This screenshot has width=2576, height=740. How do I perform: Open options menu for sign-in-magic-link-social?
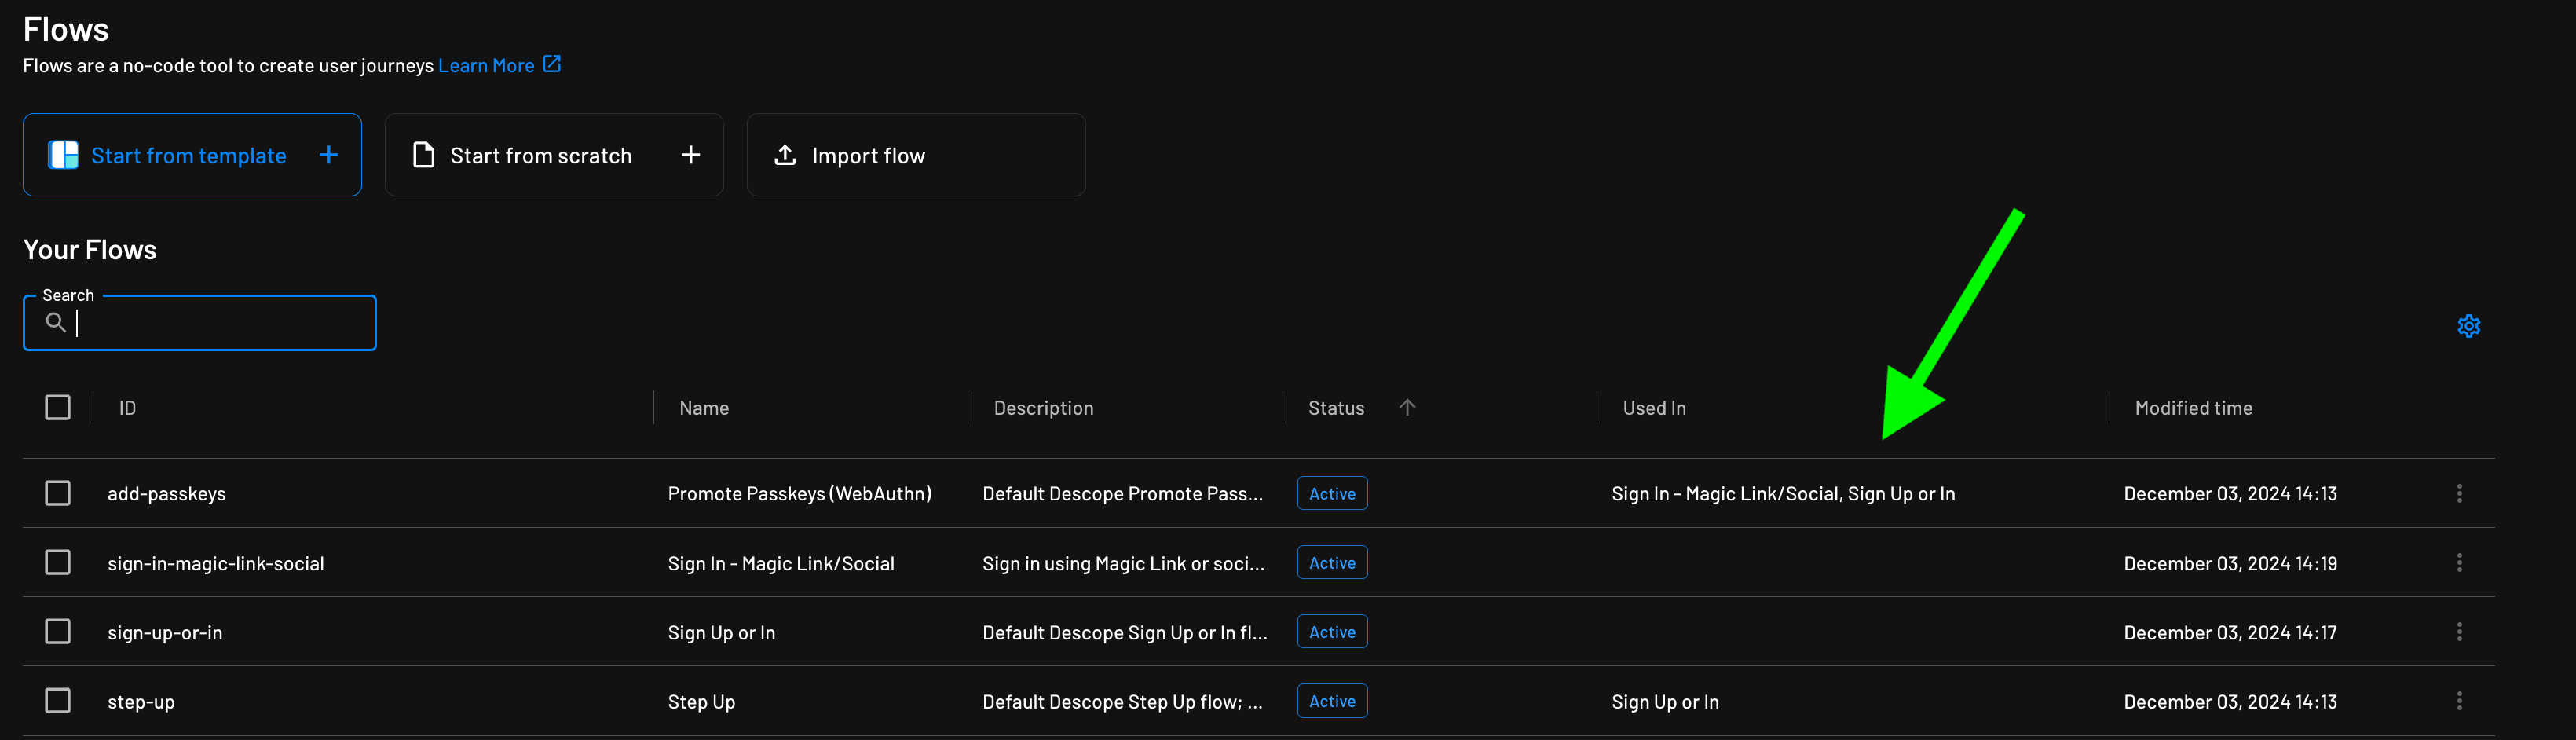coord(2460,562)
